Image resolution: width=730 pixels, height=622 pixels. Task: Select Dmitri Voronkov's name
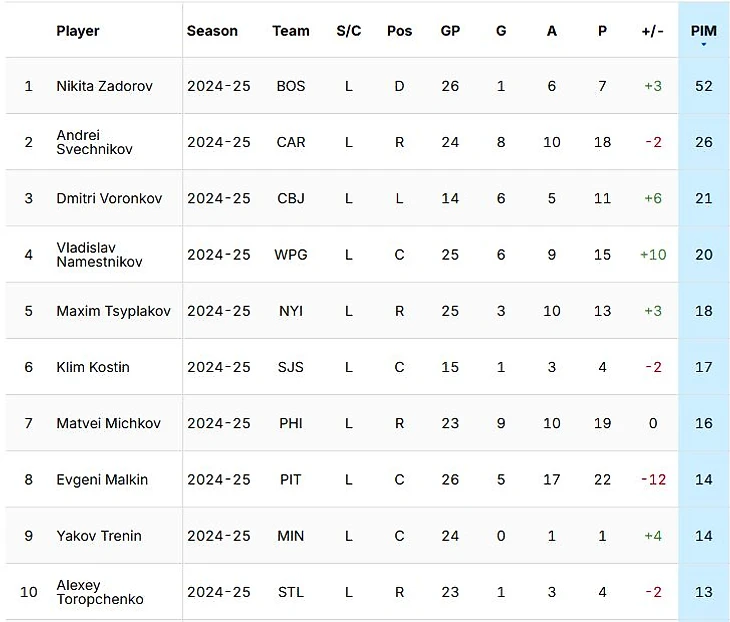[107, 198]
